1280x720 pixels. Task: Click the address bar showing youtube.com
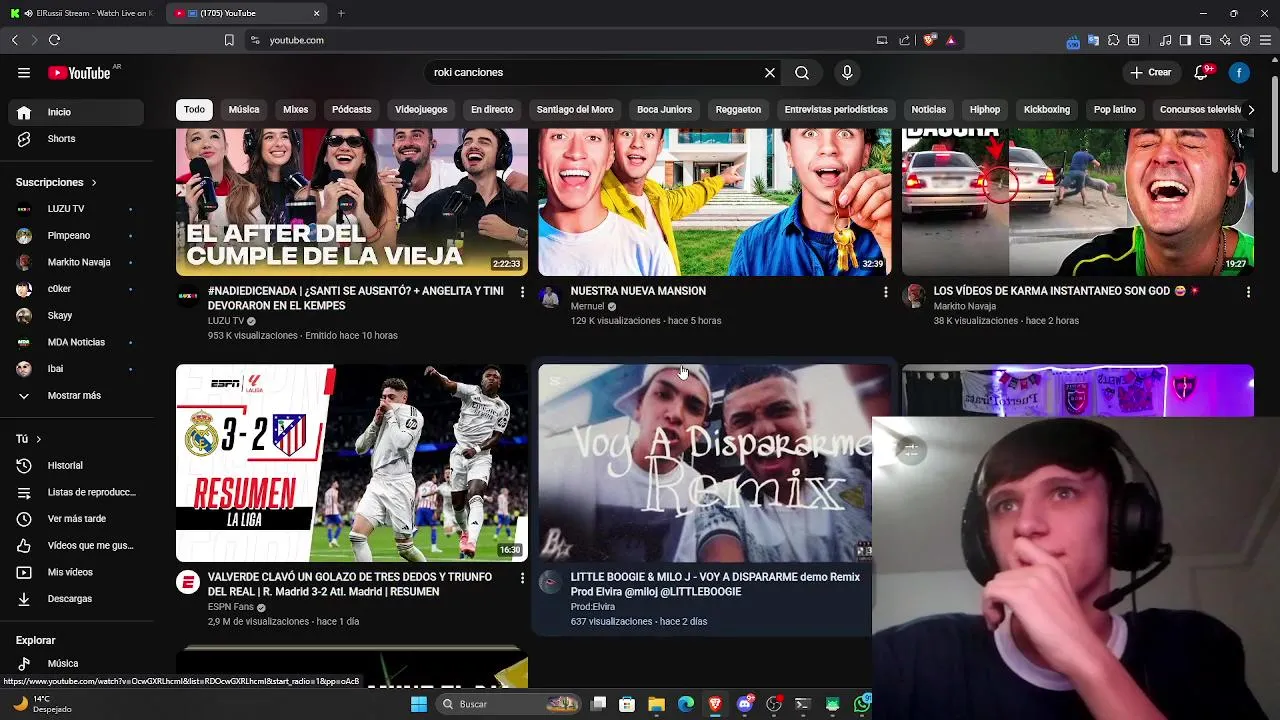[x=560, y=40]
